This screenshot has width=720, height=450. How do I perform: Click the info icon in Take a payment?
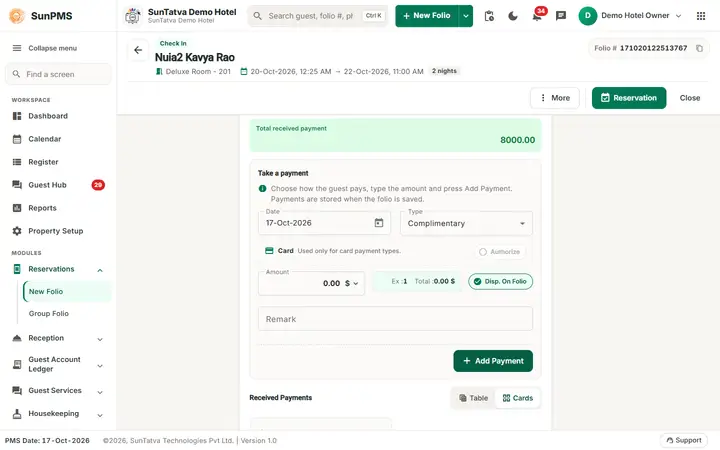point(262,188)
